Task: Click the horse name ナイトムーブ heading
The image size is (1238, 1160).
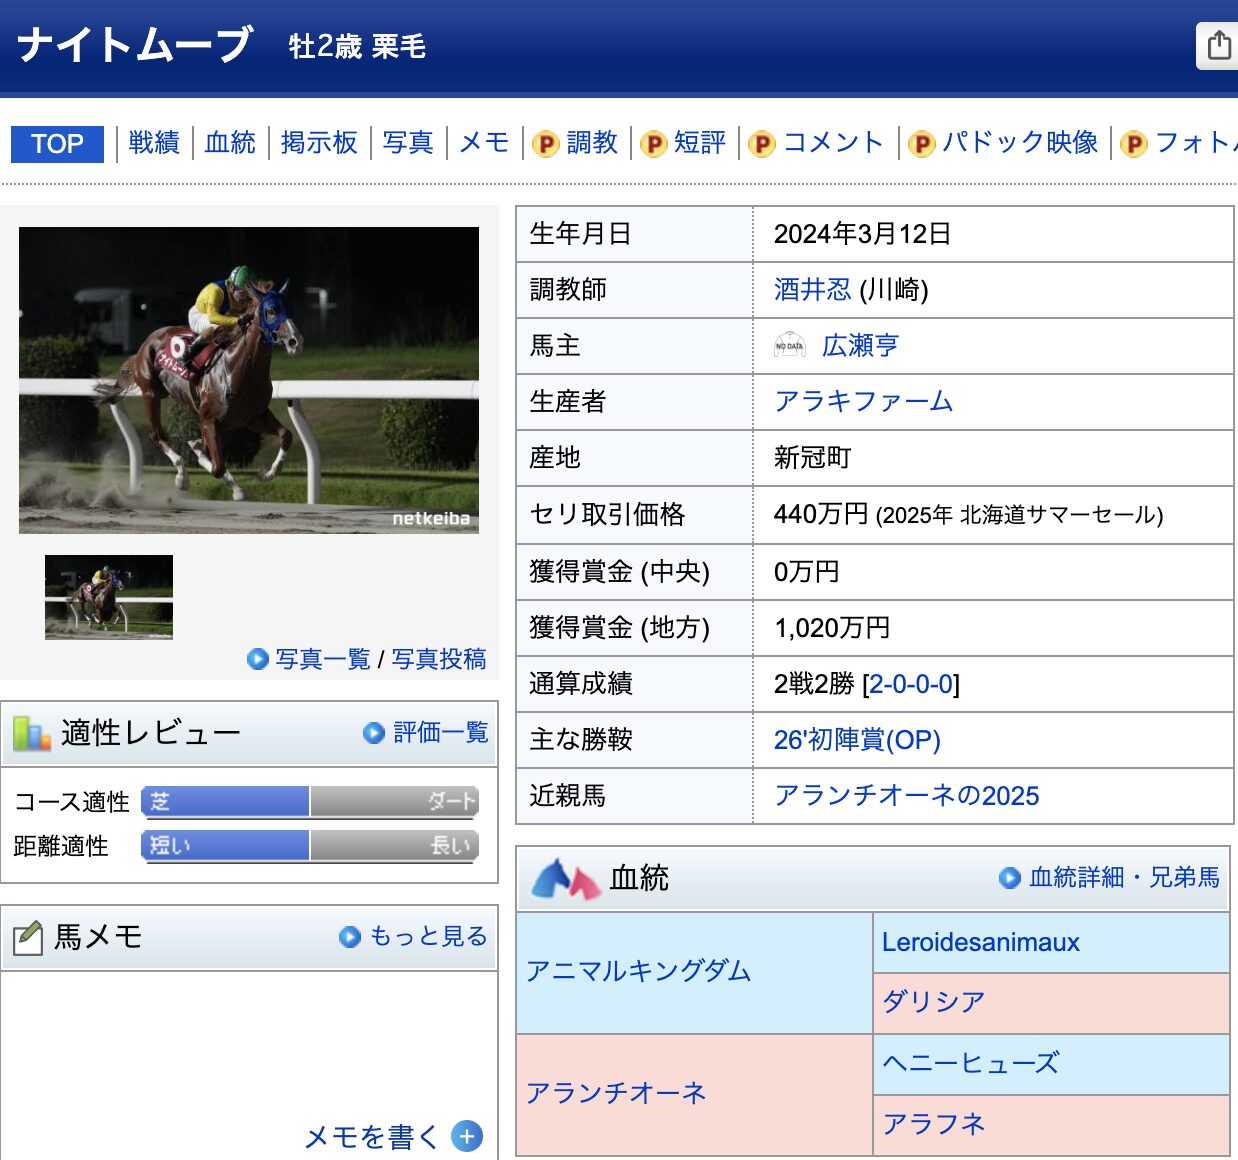Action: coord(135,45)
